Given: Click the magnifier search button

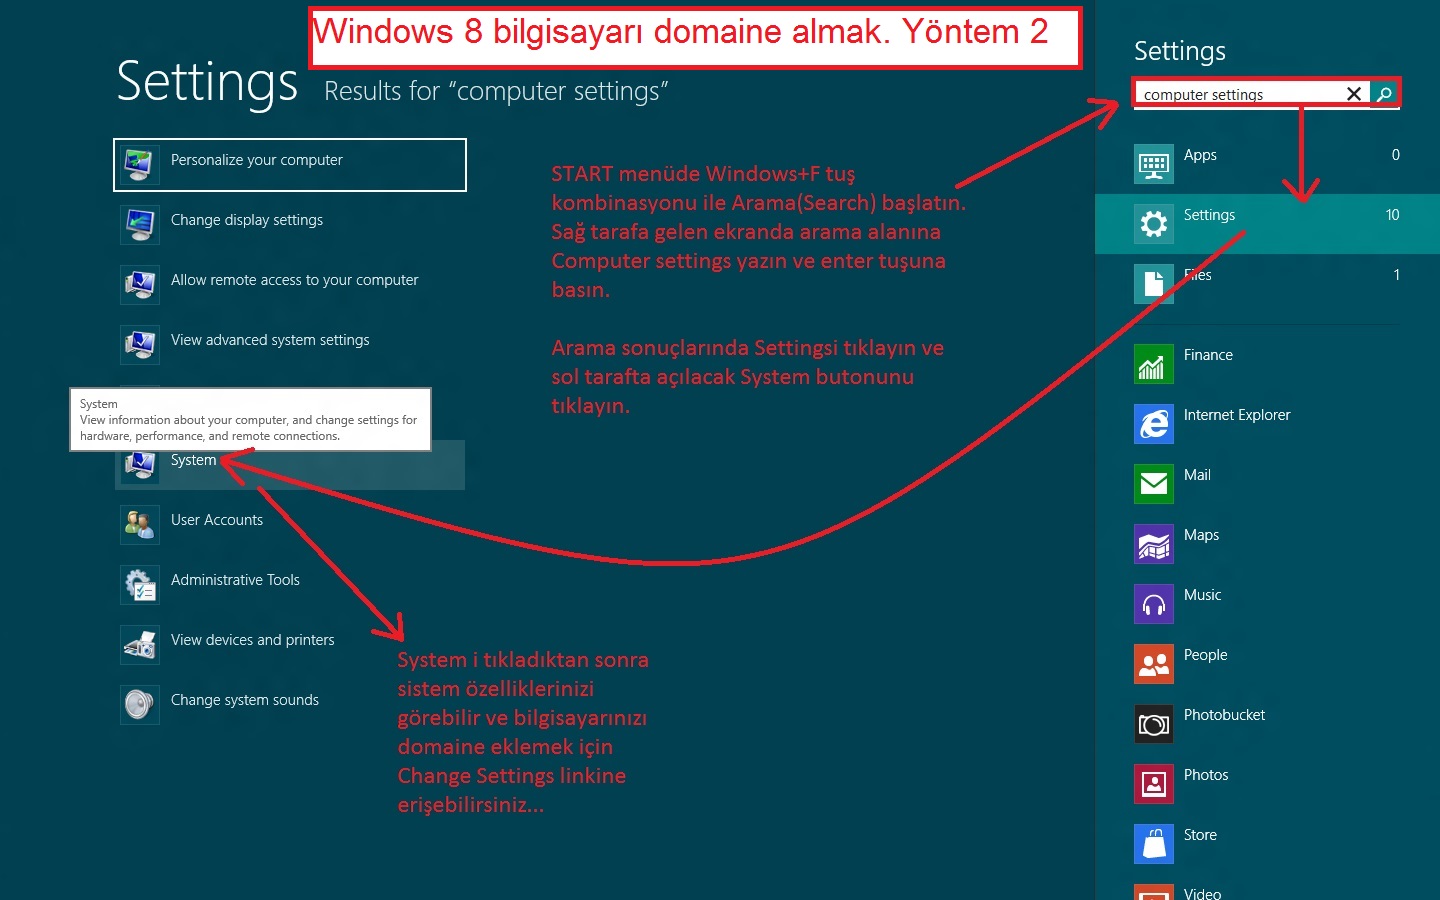Looking at the screenshot, I should tap(1384, 94).
